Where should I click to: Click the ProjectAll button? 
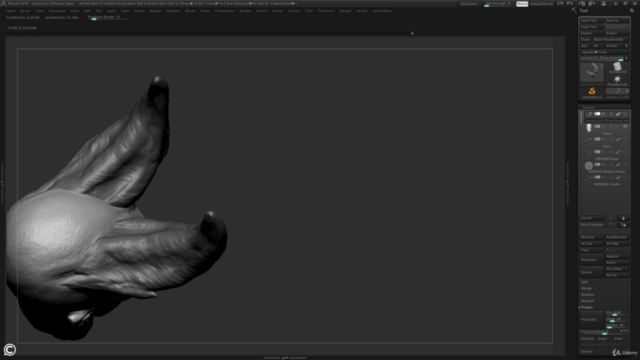[x=592, y=320]
